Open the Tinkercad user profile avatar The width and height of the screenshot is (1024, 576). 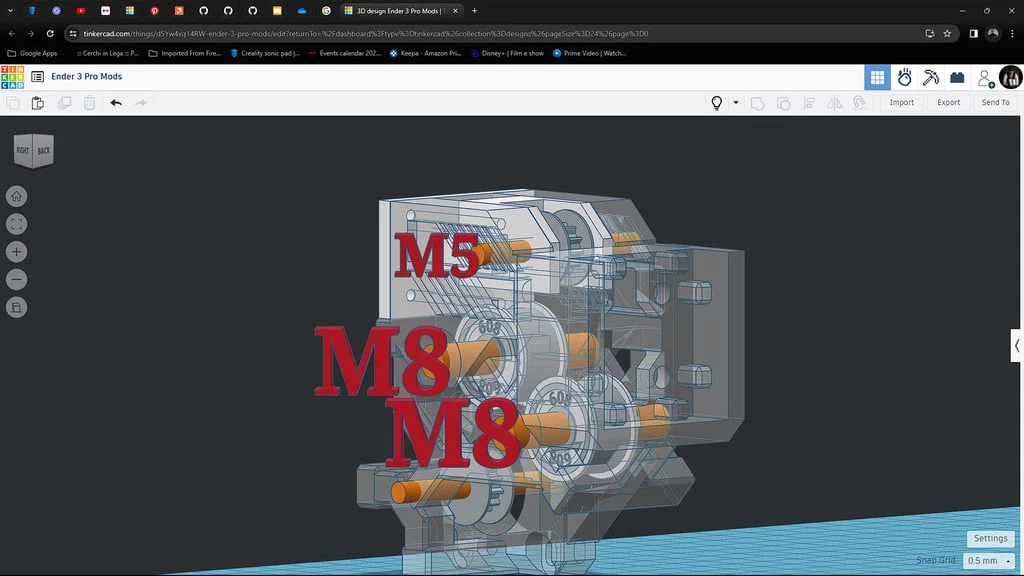[x=1010, y=78]
